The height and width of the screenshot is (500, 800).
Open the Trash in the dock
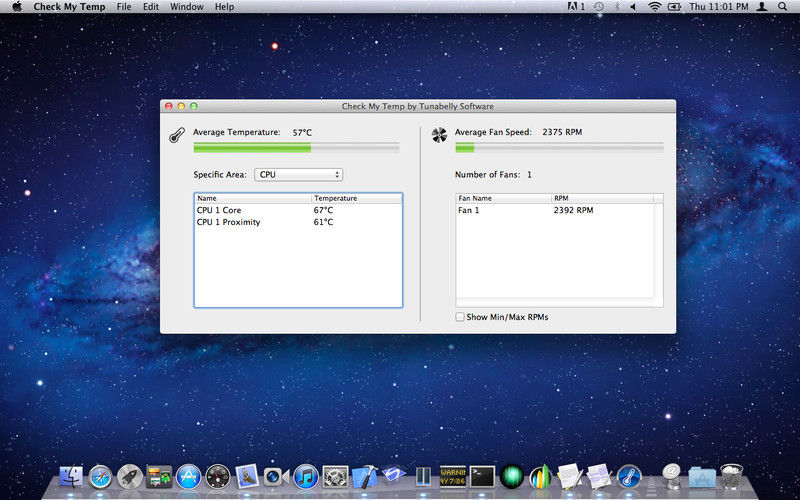(x=731, y=477)
